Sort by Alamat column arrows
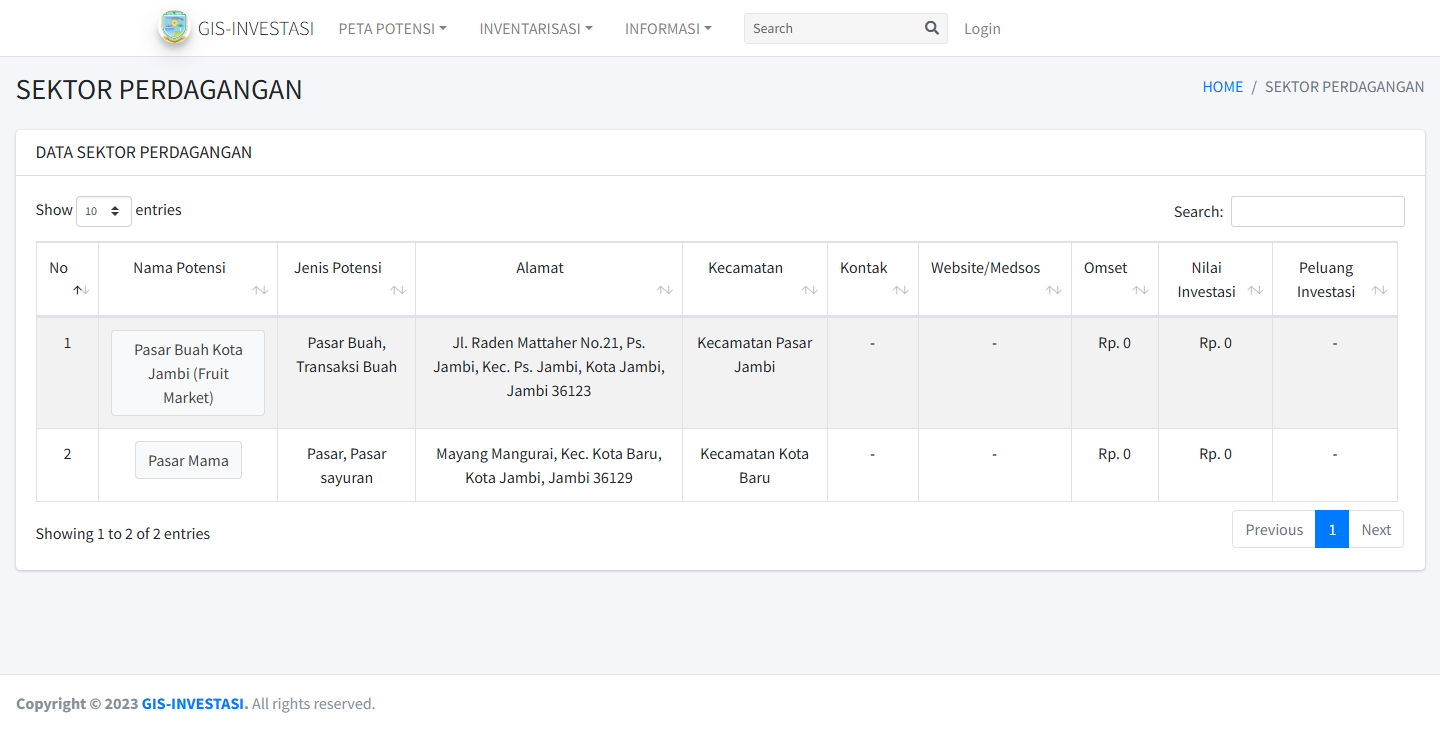The height and width of the screenshot is (730, 1440). (x=664, y=290)
